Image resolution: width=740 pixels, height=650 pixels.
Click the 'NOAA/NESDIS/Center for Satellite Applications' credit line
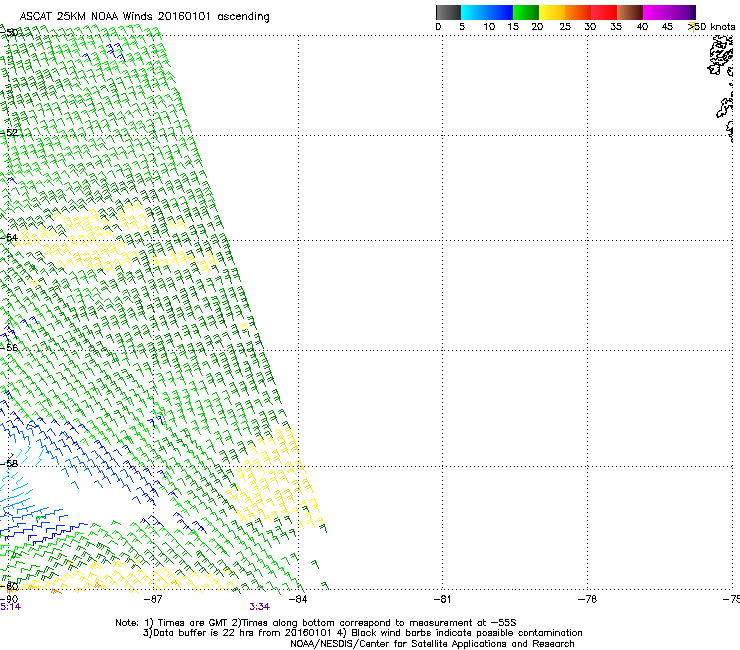[x=432, y=644]
